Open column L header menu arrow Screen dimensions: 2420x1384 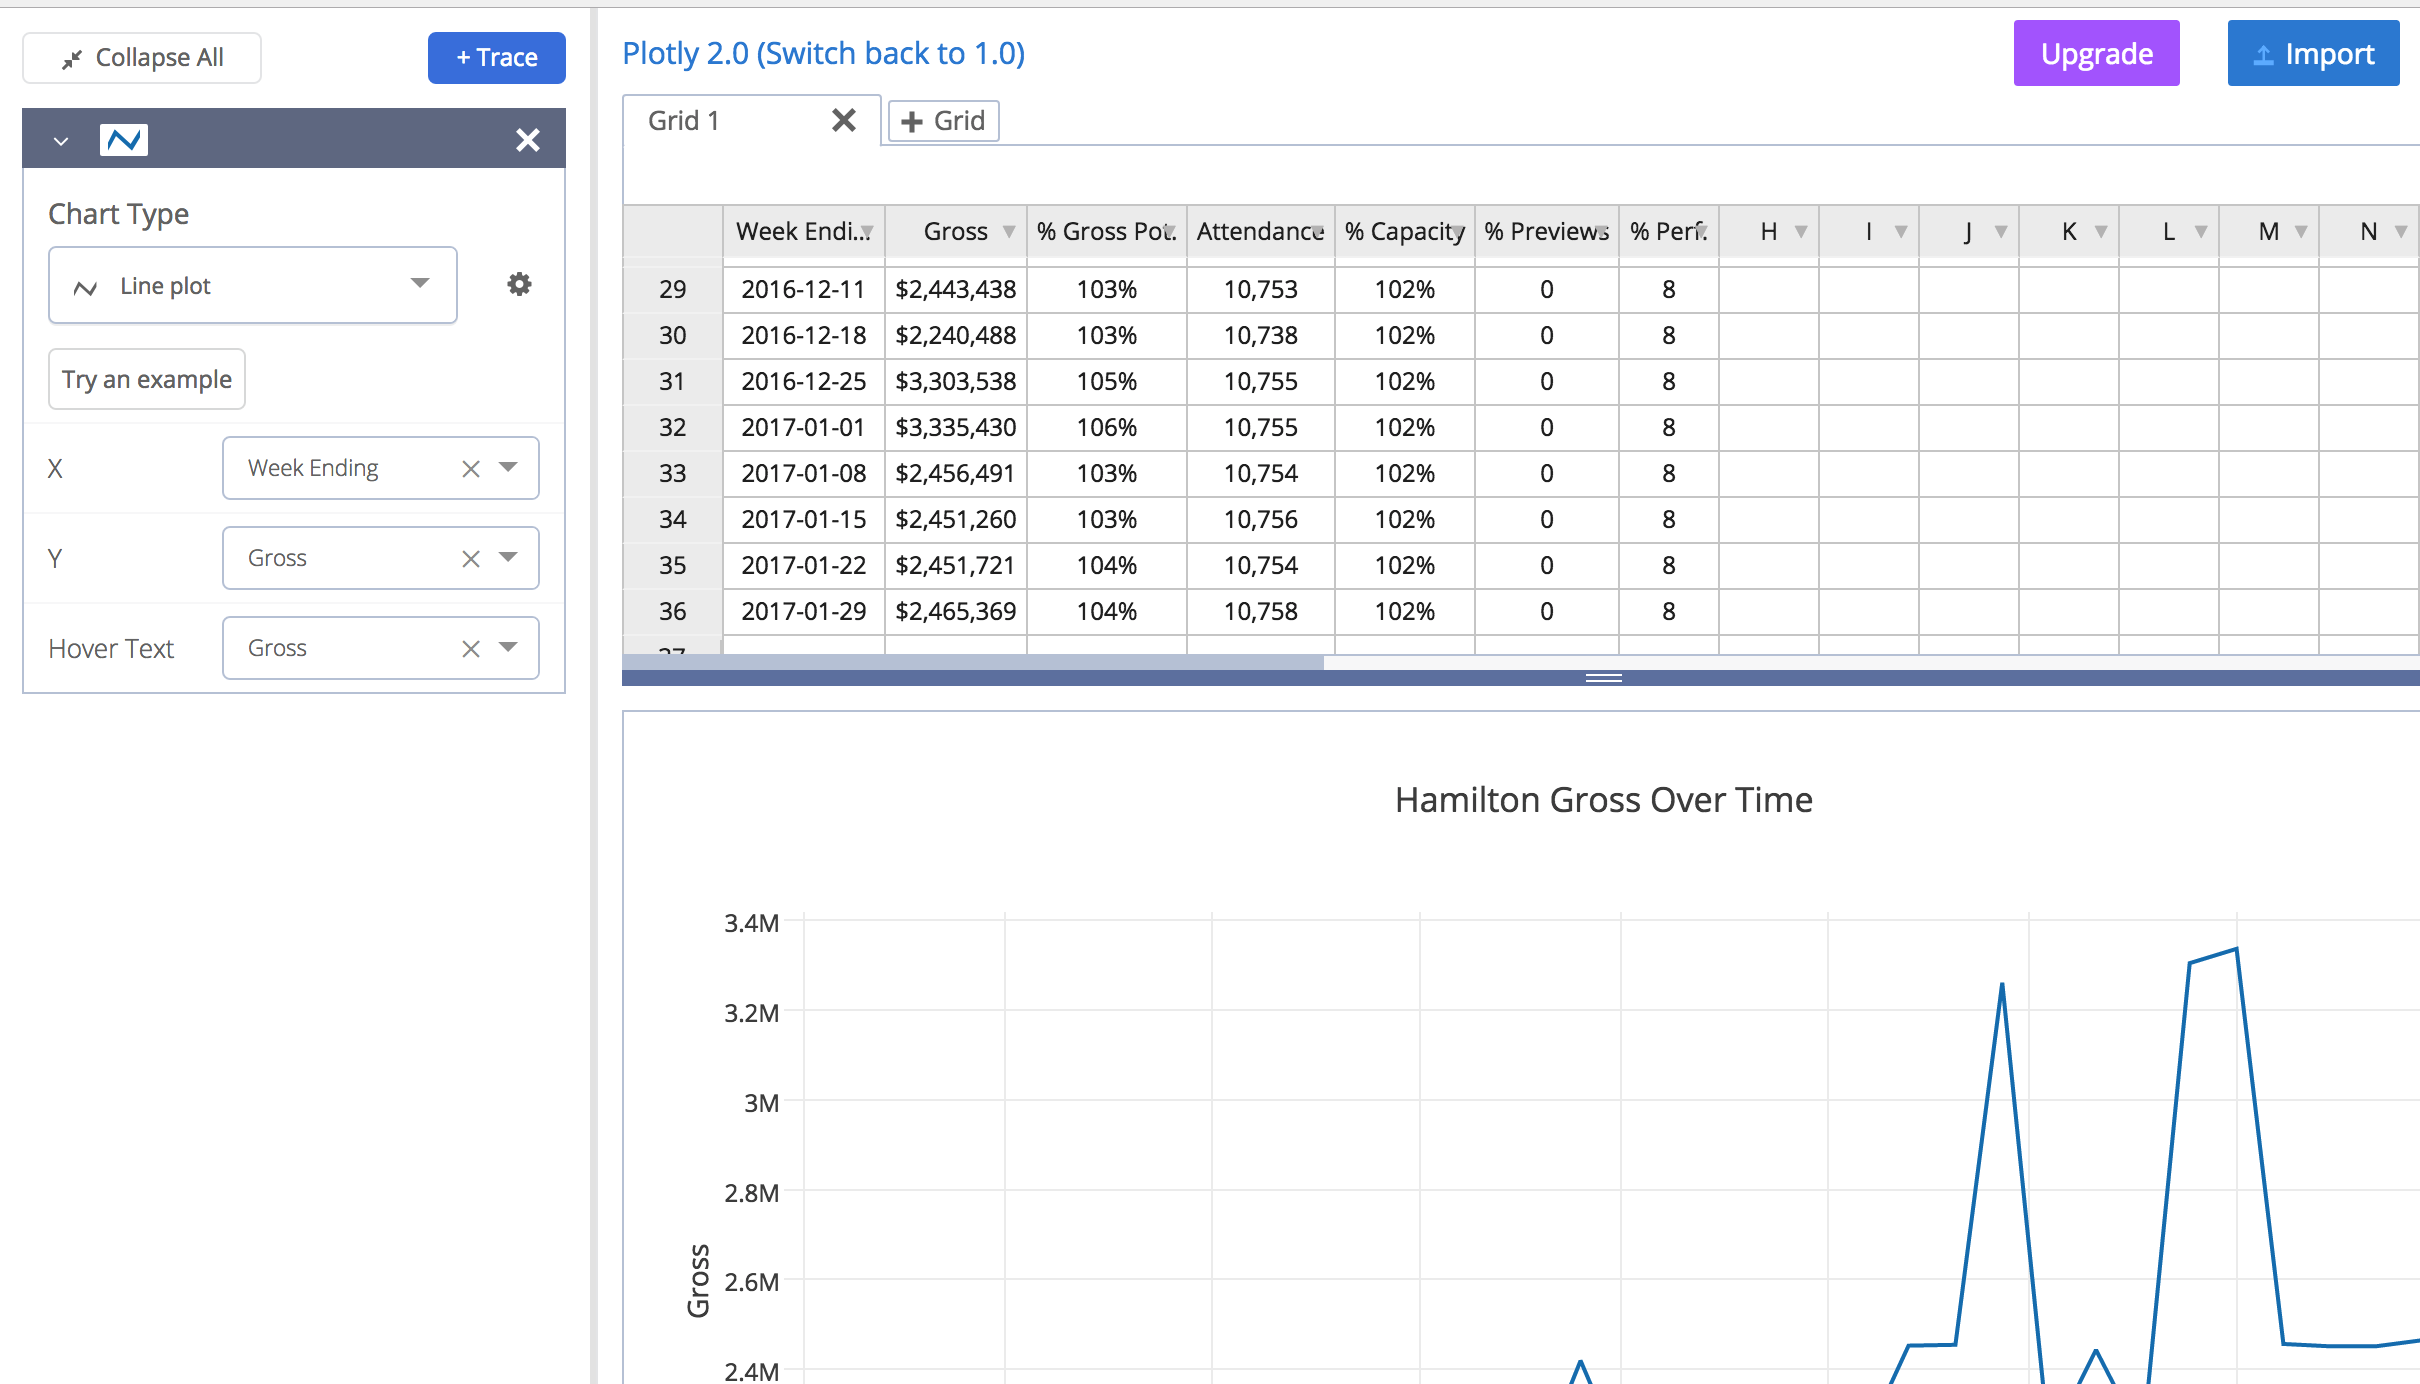[x=2201, y=231]
